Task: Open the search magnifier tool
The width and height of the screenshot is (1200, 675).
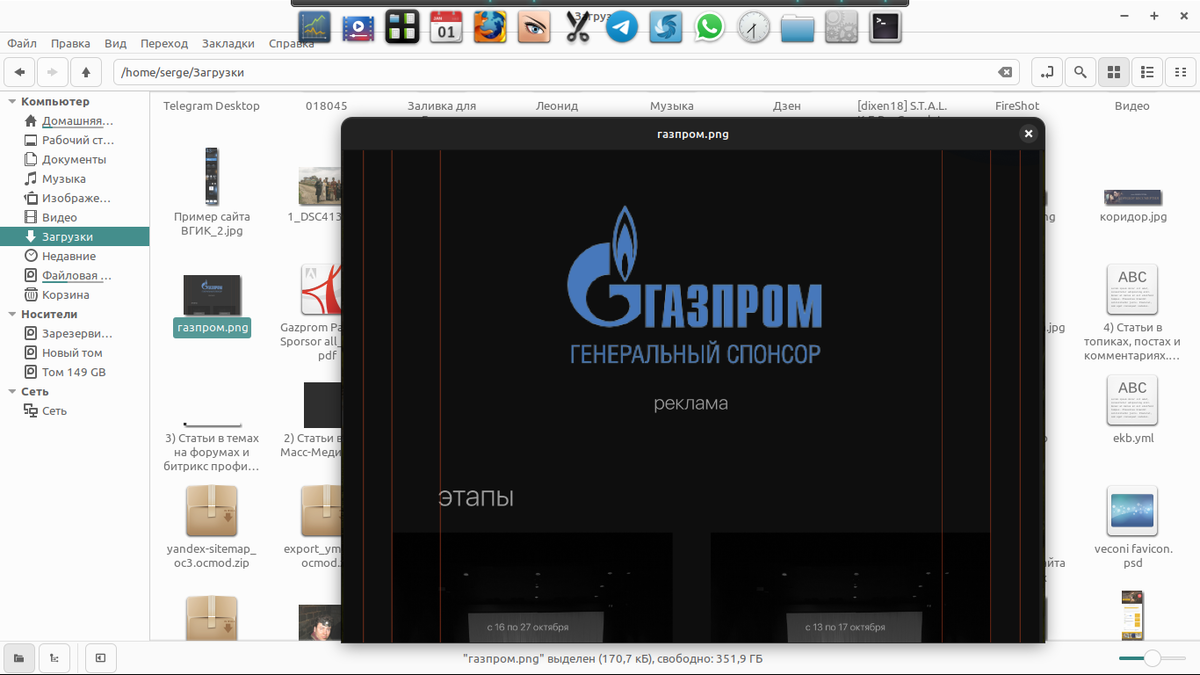Action: 1080,72
